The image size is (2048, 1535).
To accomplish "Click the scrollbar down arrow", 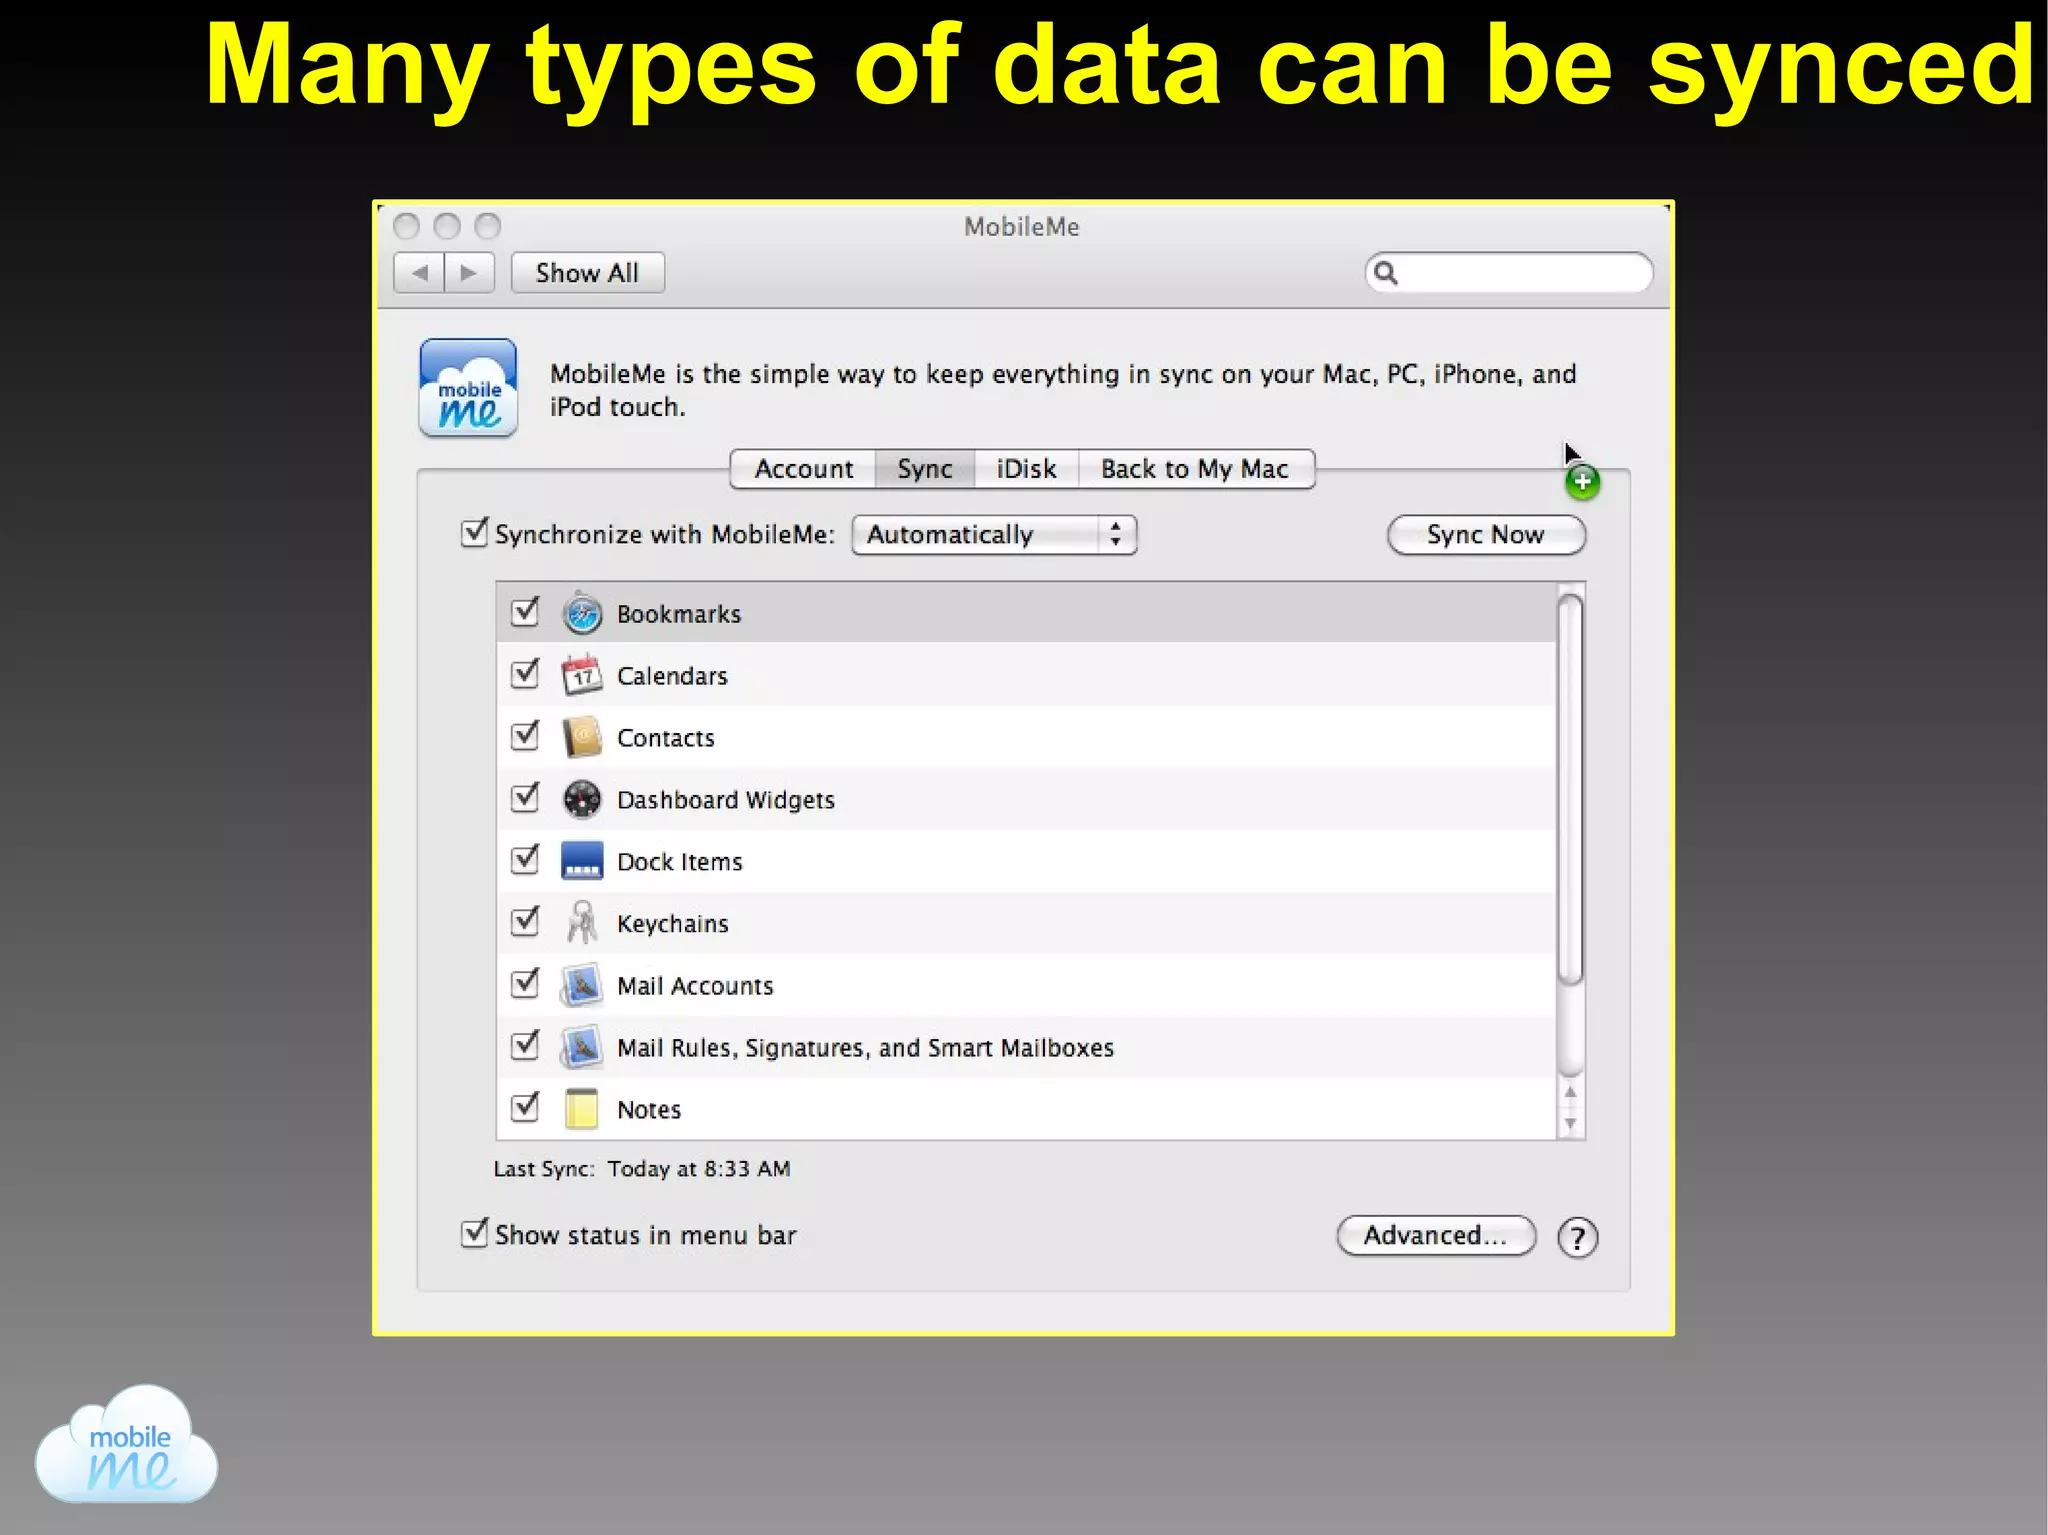I will [x=1571, y=1124].
